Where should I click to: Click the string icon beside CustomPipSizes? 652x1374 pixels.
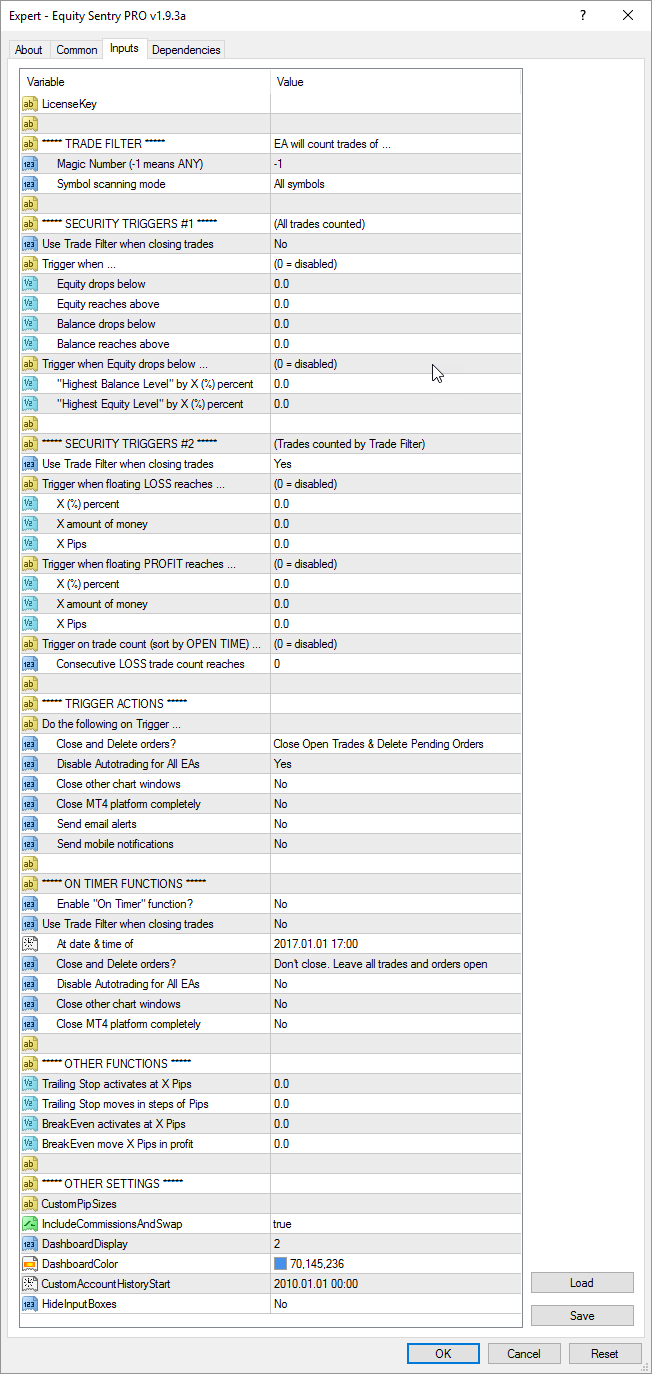29,1204
